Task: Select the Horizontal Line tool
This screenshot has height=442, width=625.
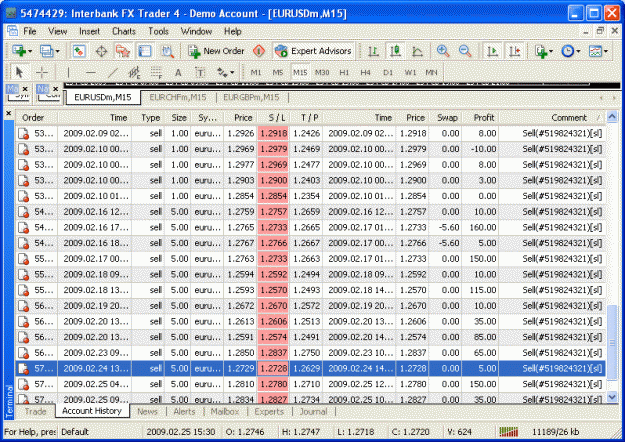Action: (90, 73)
